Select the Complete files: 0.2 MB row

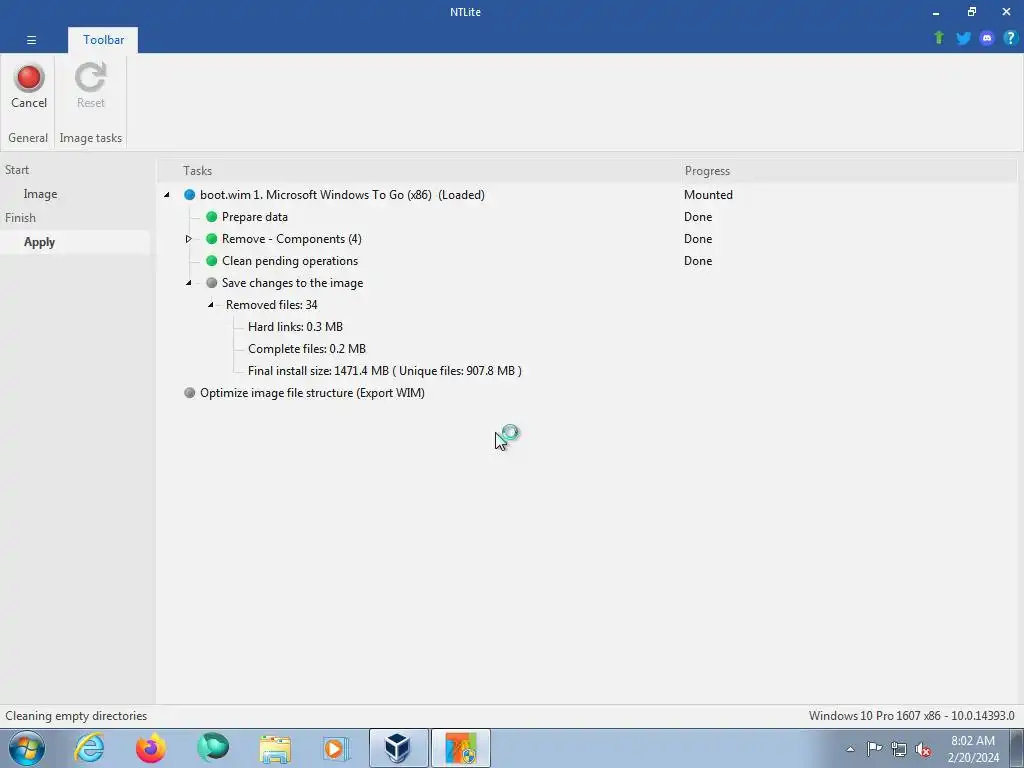[x=307, y=349]
